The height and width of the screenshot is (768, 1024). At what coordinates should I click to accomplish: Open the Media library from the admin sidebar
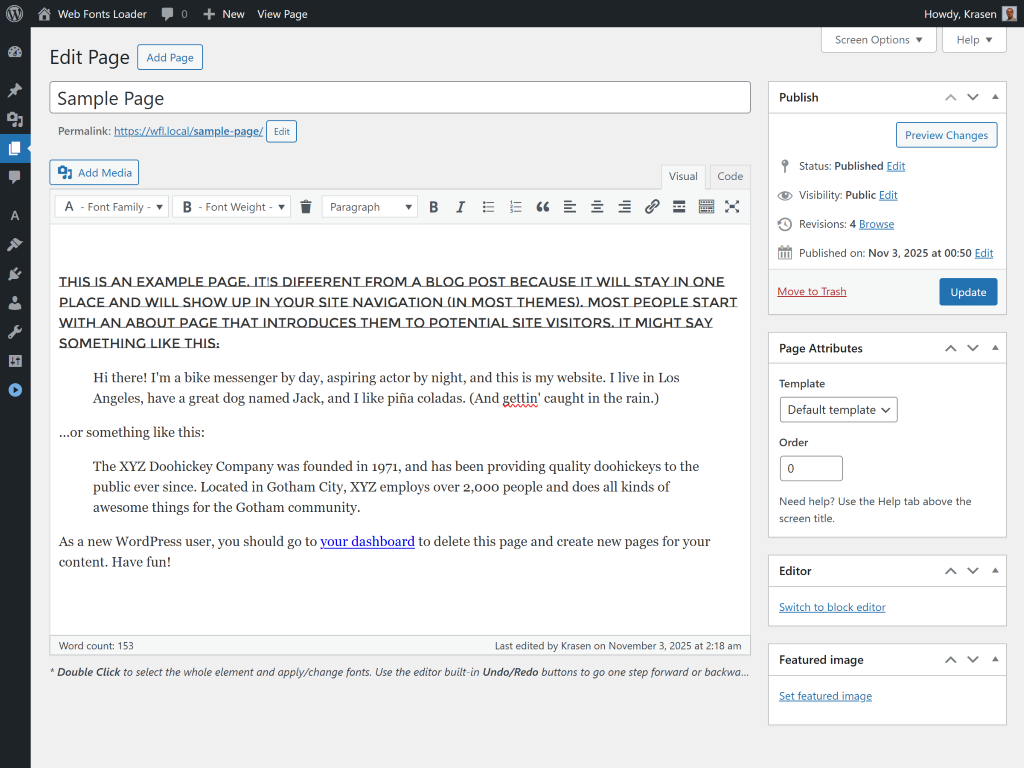coord(14,116)
